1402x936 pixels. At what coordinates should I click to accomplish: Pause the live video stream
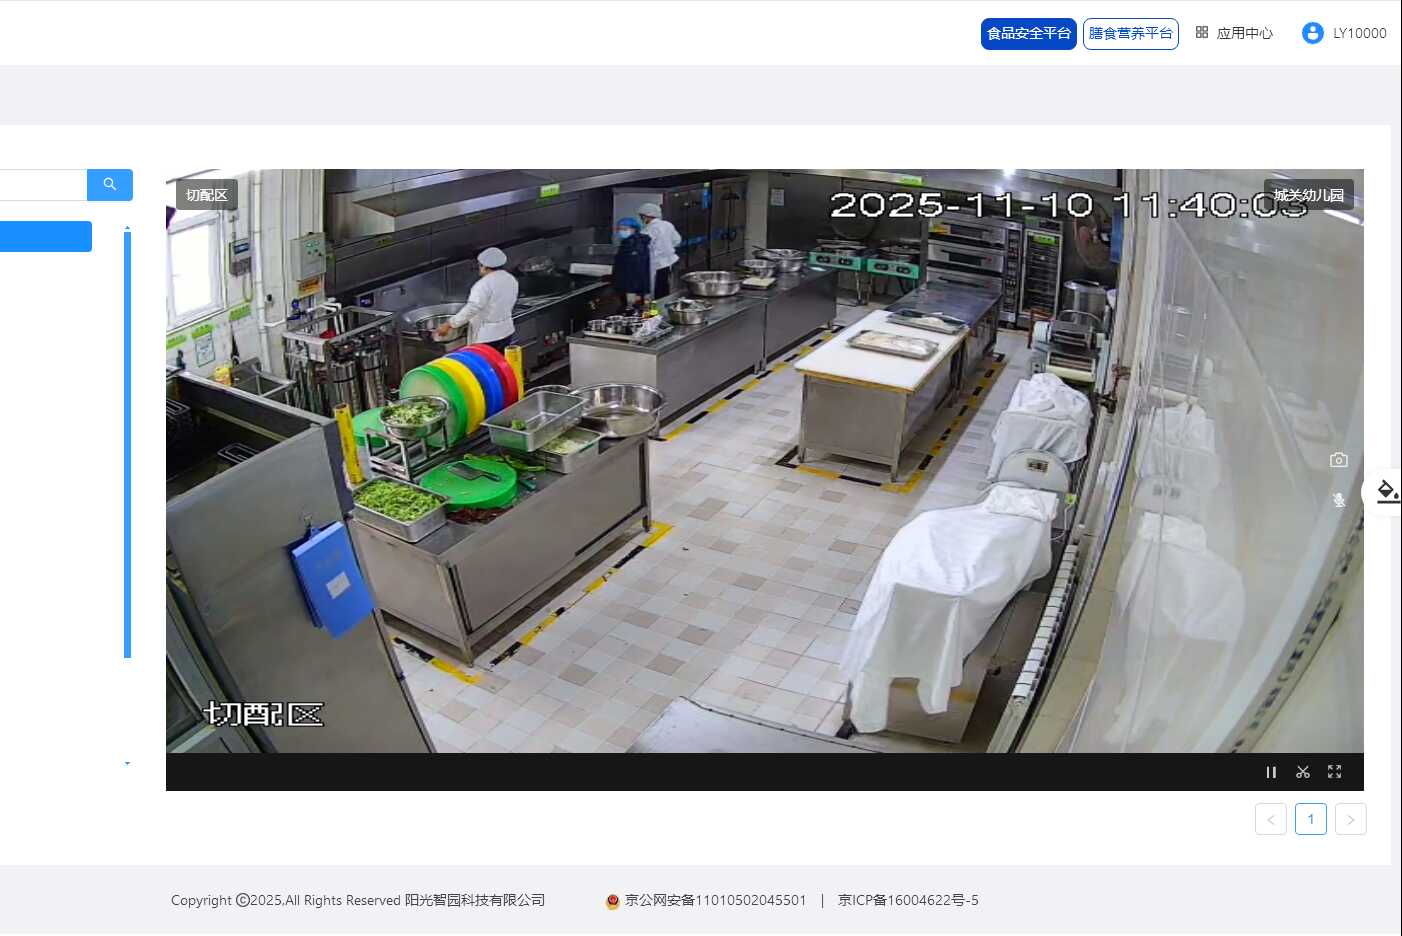pyautogui.click(x=1271, y=772)
